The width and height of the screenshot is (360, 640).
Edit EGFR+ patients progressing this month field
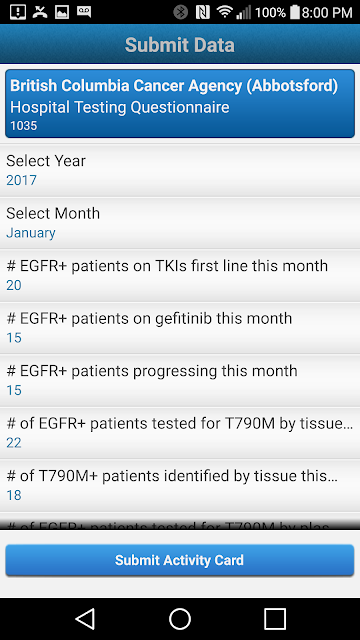180,380
